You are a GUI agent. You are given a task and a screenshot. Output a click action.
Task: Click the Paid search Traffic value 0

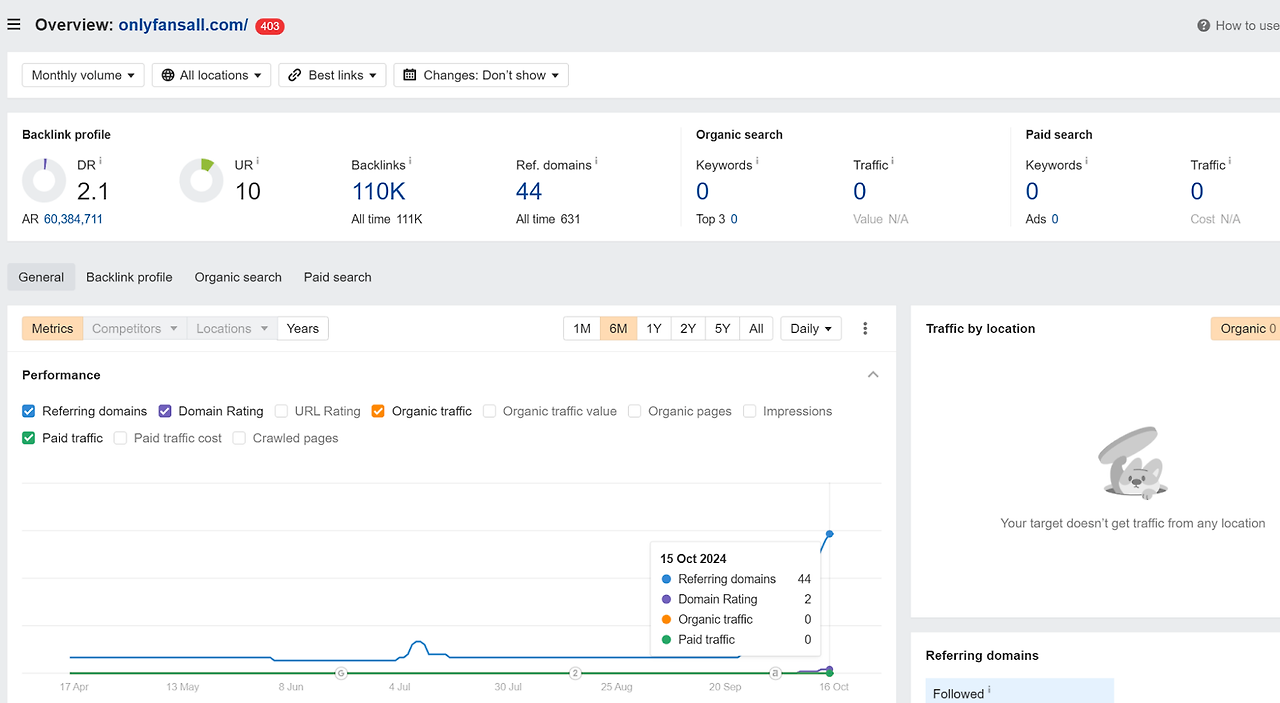[1197, 191]
